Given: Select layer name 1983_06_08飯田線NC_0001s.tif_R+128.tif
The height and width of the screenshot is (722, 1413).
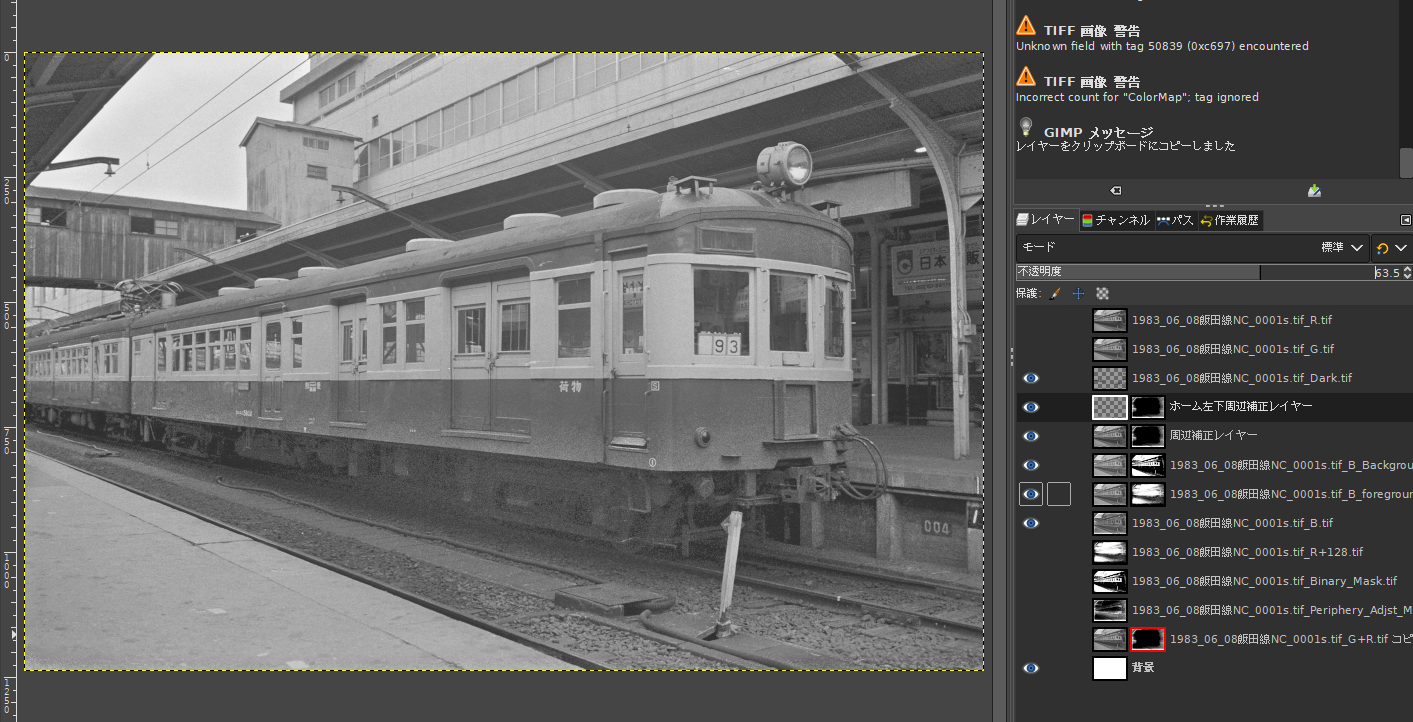Looking at the screenshot, I should pos(1247,552).
